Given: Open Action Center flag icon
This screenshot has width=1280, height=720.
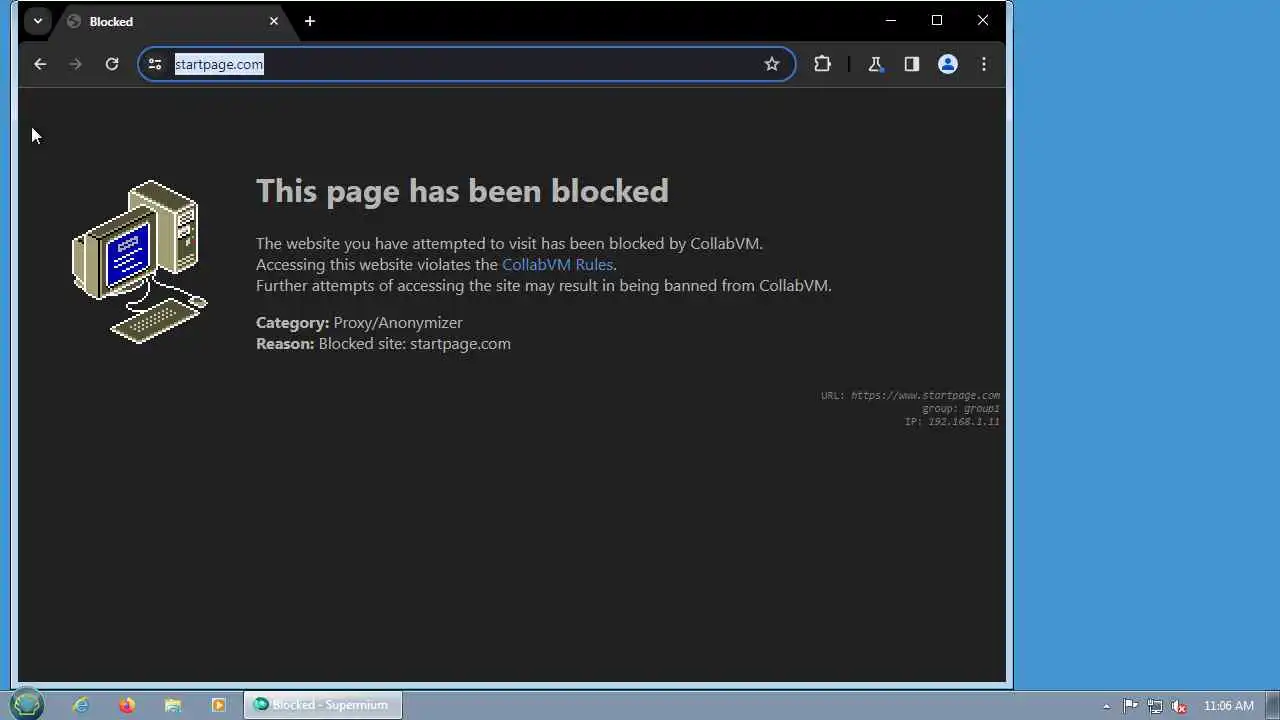Looking at the screenshot, I should pyautogui.click(x=1130, y=706).
